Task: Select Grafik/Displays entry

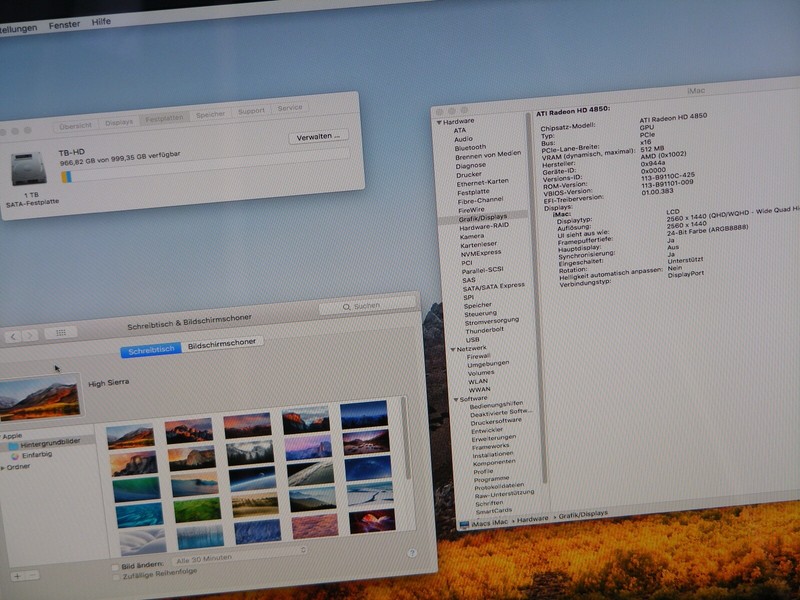Action: [483, 218]
